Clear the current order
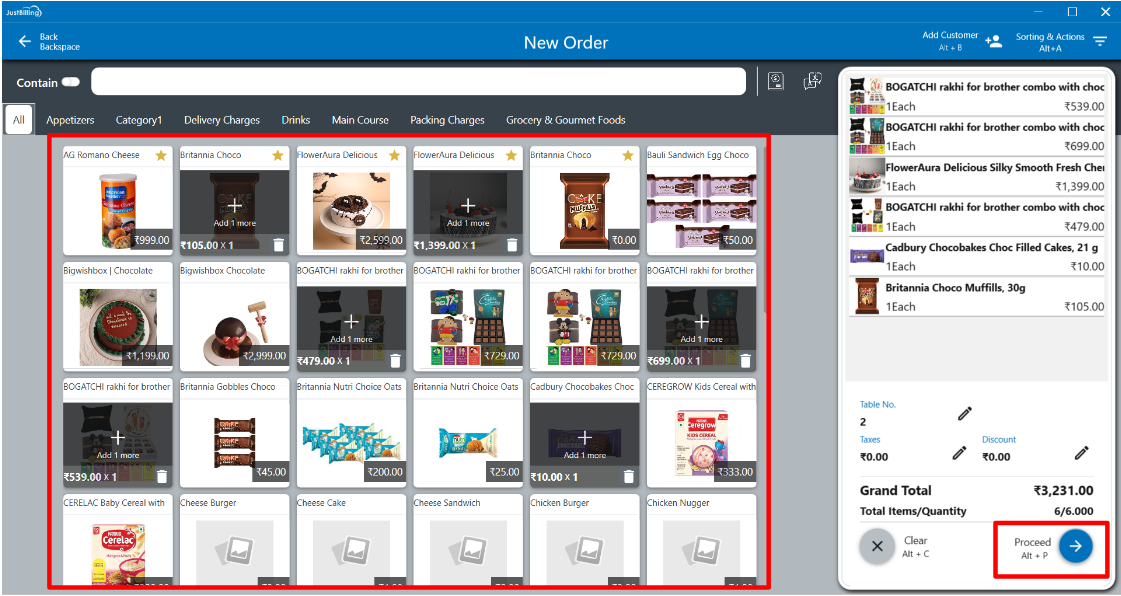The height and width of the screenshot is (596, 1121). (877, 546)
